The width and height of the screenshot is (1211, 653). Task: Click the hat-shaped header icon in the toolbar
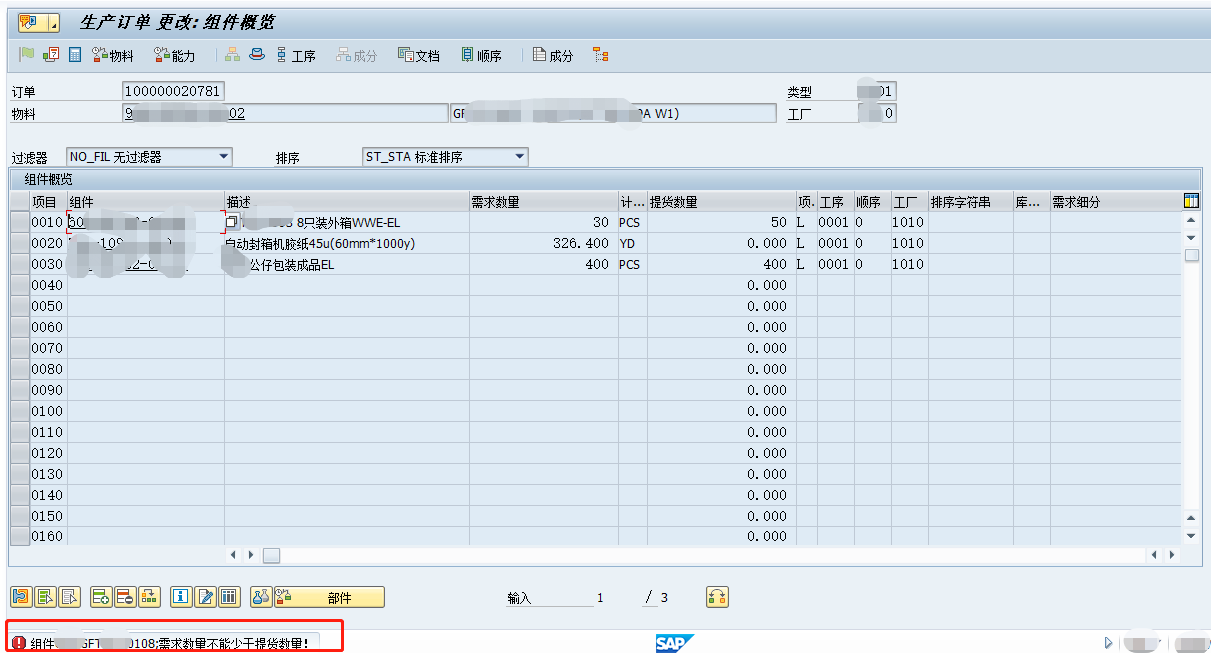[x=257, y=55]
